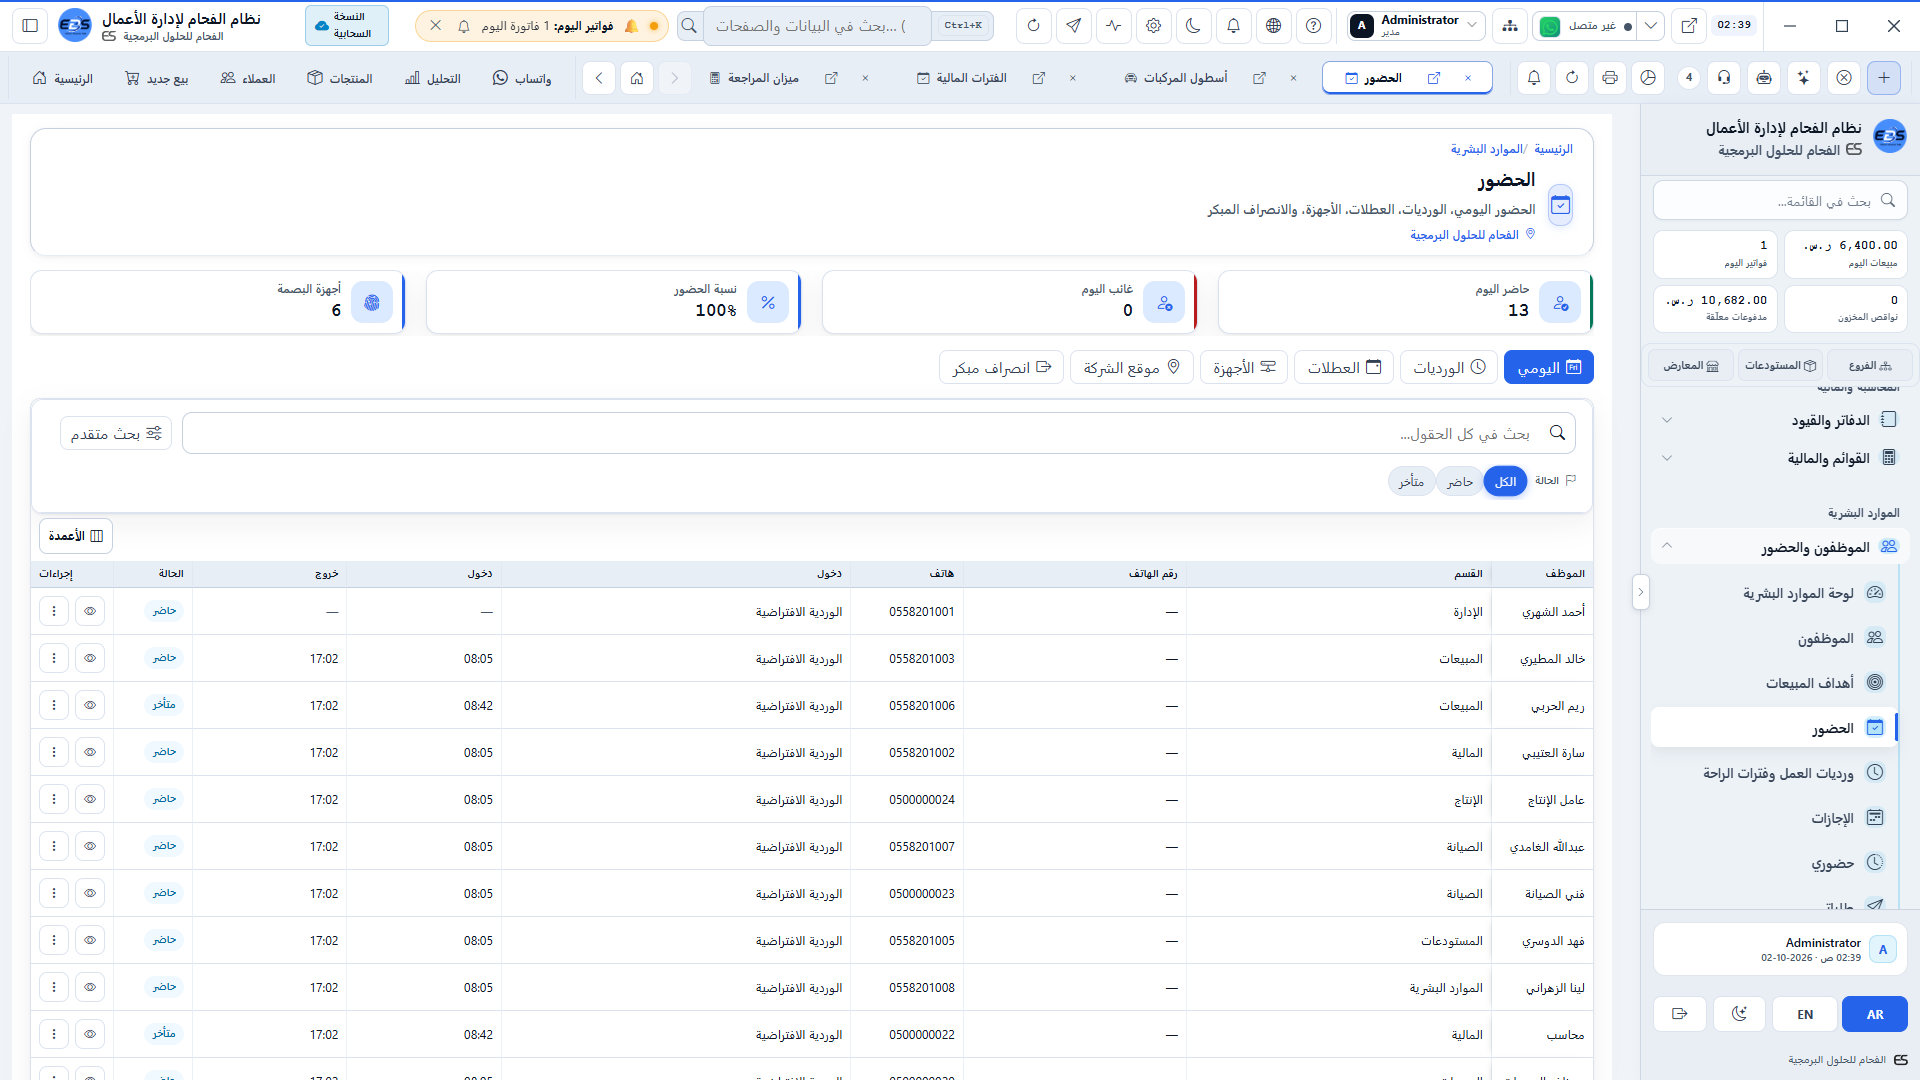Viewport: 1920px width, 1080px height.
Task: Click الموارد البشرية breadcrumb link
Action: 1486,149
